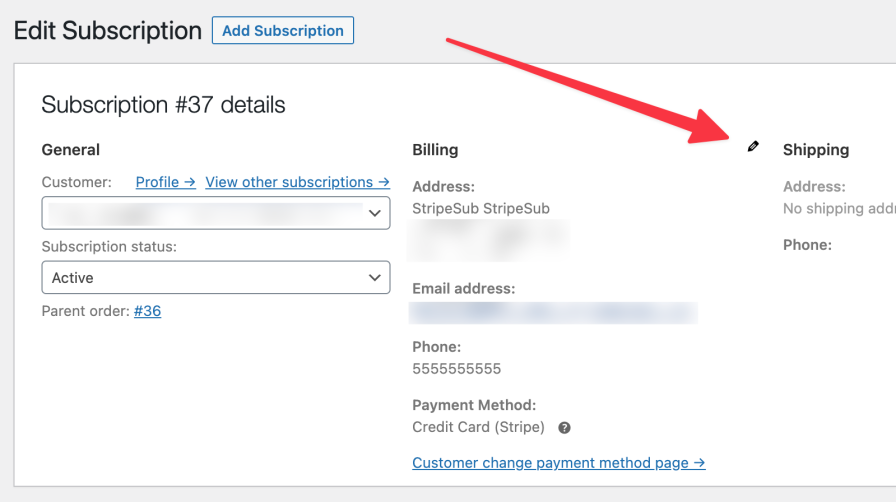This screenshot has width=896, height=502.
Task: Visit Customer change payment method page link
Action: pyautogui.click(x=558, y=463)
